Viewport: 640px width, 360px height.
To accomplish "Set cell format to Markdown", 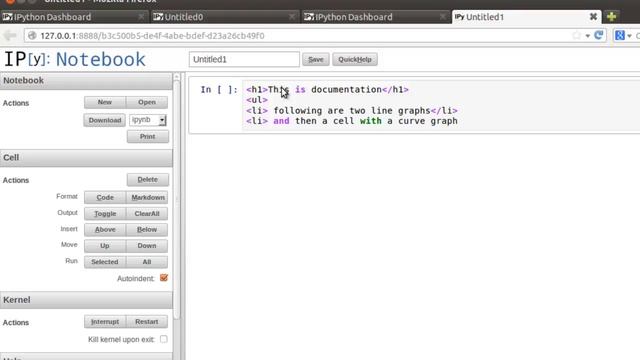I will point(148,197).
